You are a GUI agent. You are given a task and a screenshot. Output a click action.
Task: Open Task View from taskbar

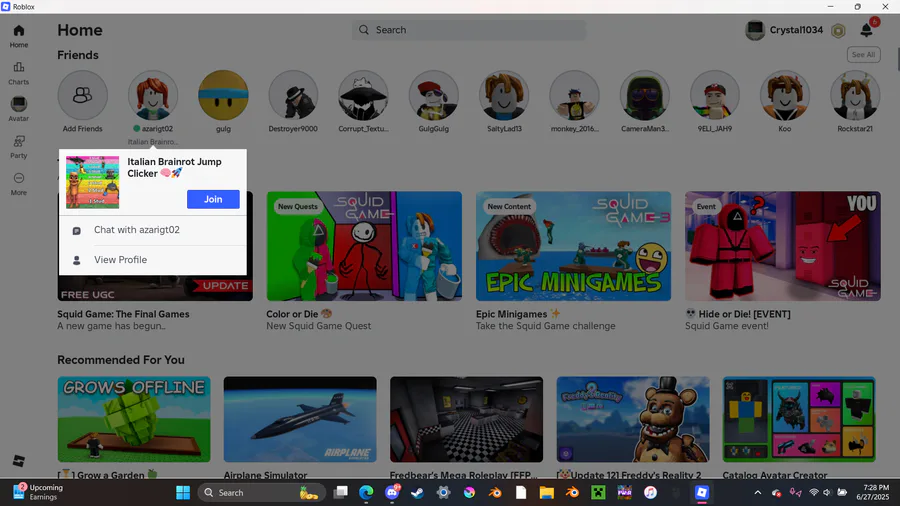pos(341,492)
